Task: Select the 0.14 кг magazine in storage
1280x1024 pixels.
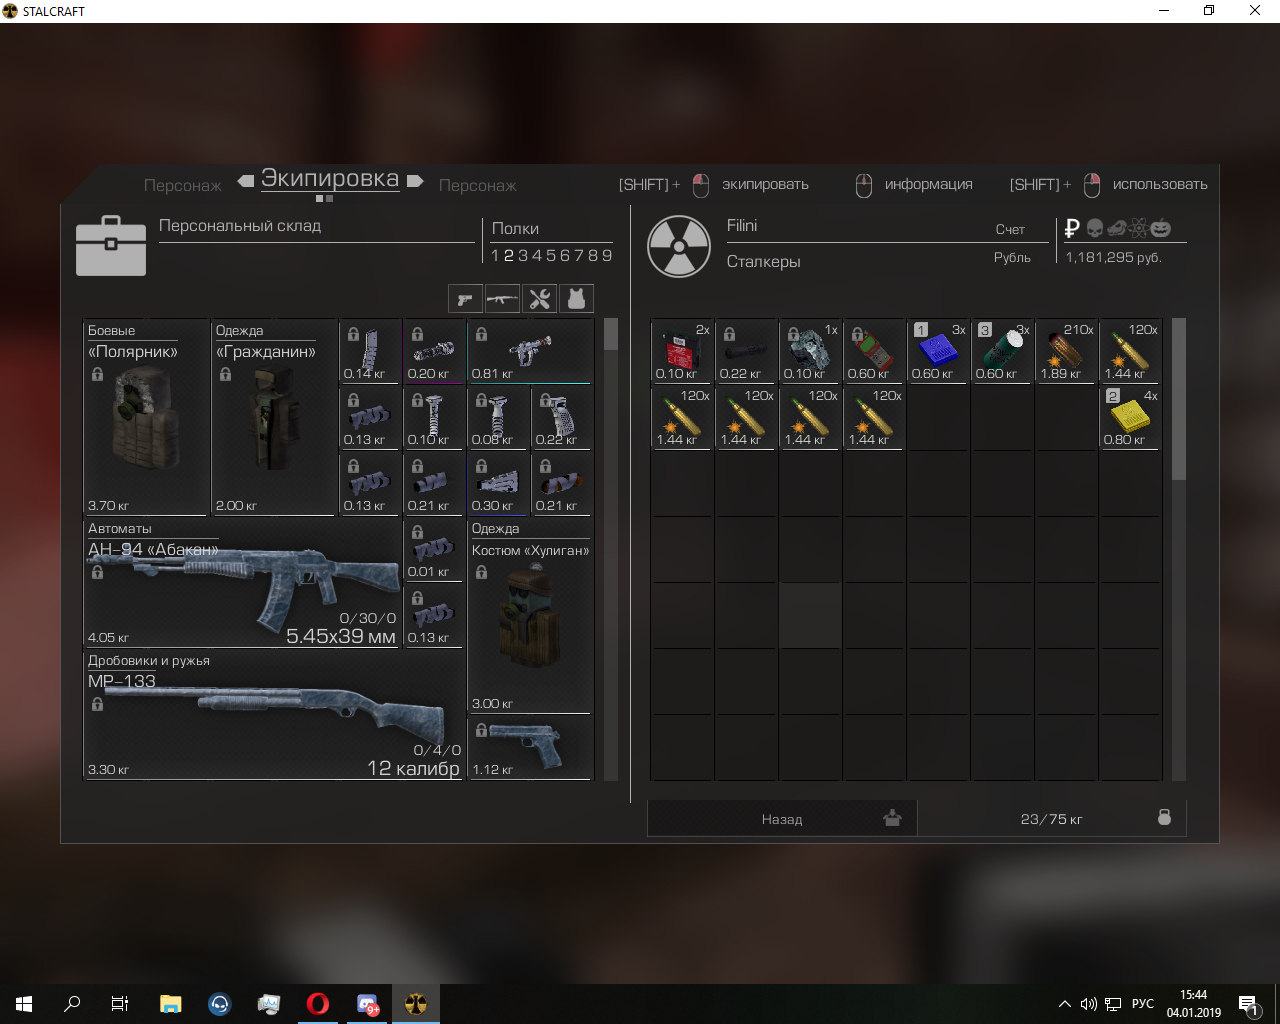Action: click(x=370, y=351)
